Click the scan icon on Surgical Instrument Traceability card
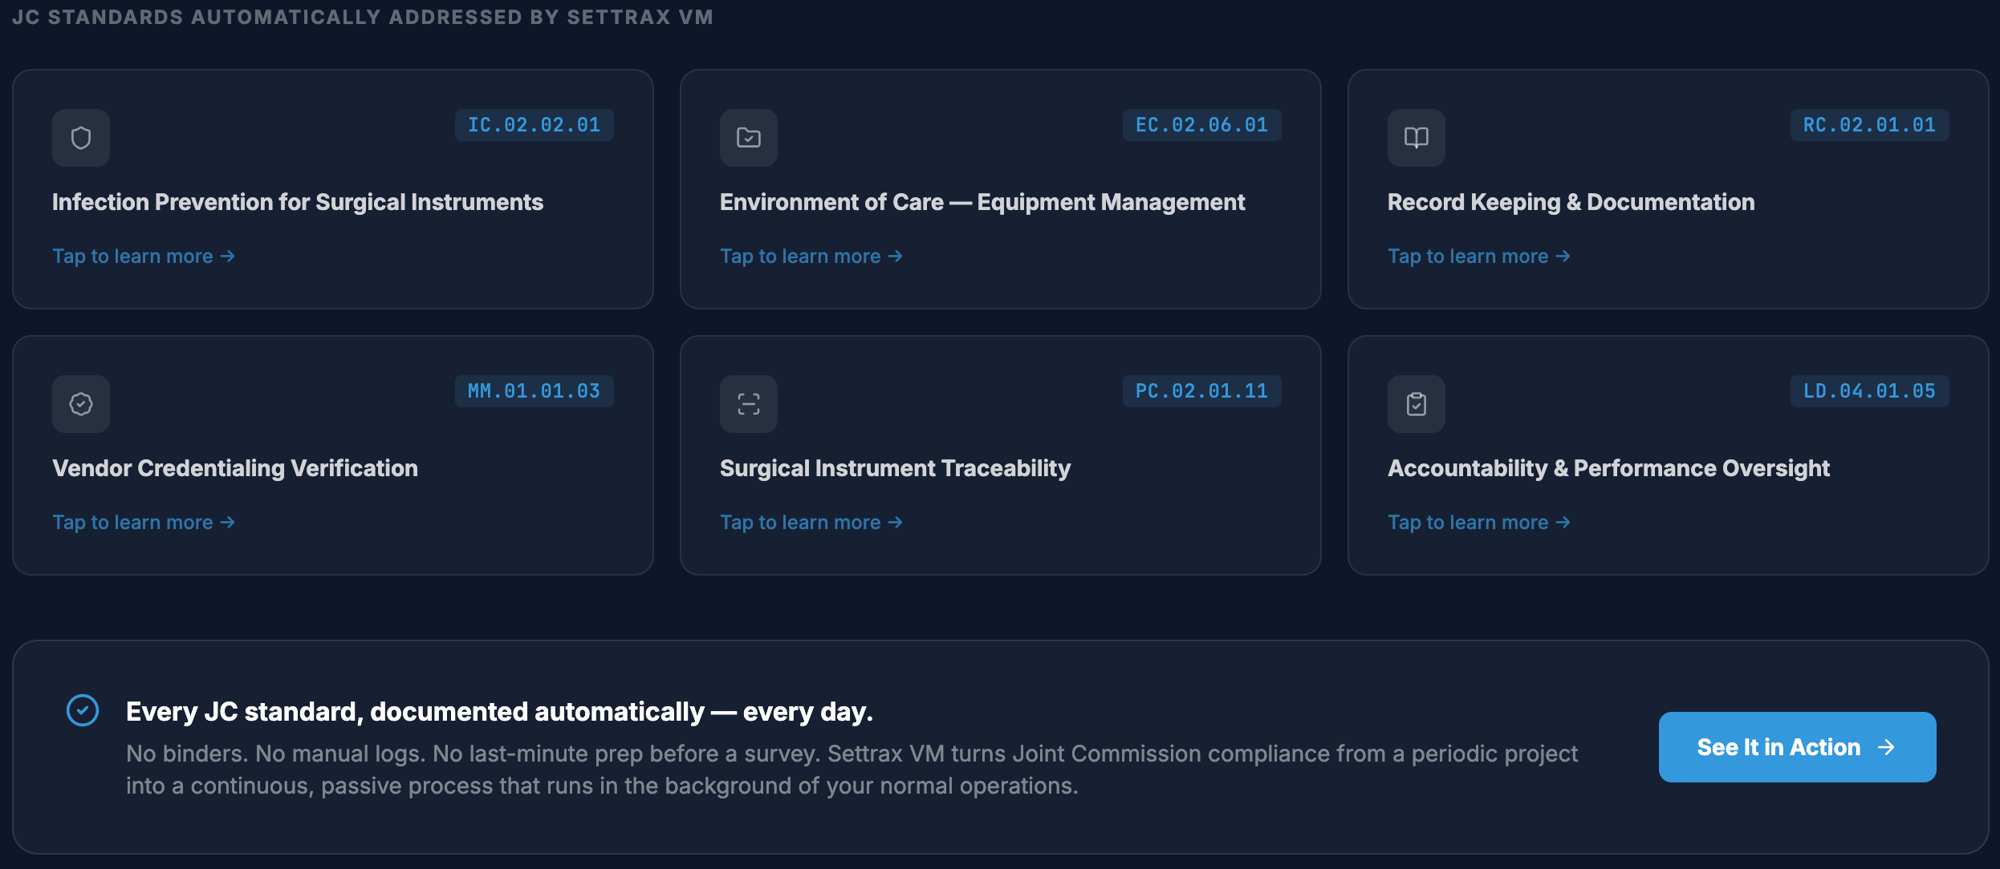2000x869 pixels. pos(749,404)
